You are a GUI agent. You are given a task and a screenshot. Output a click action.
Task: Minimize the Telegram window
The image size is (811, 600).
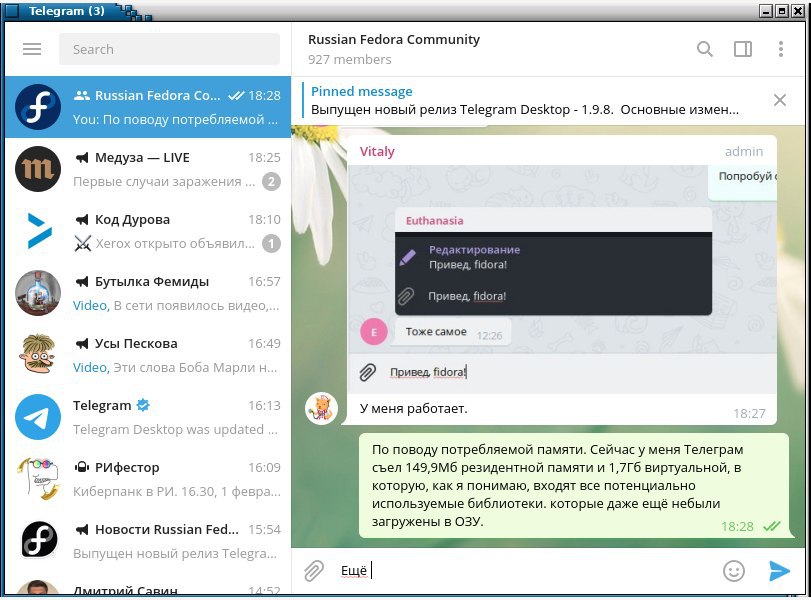pos(767,11)
